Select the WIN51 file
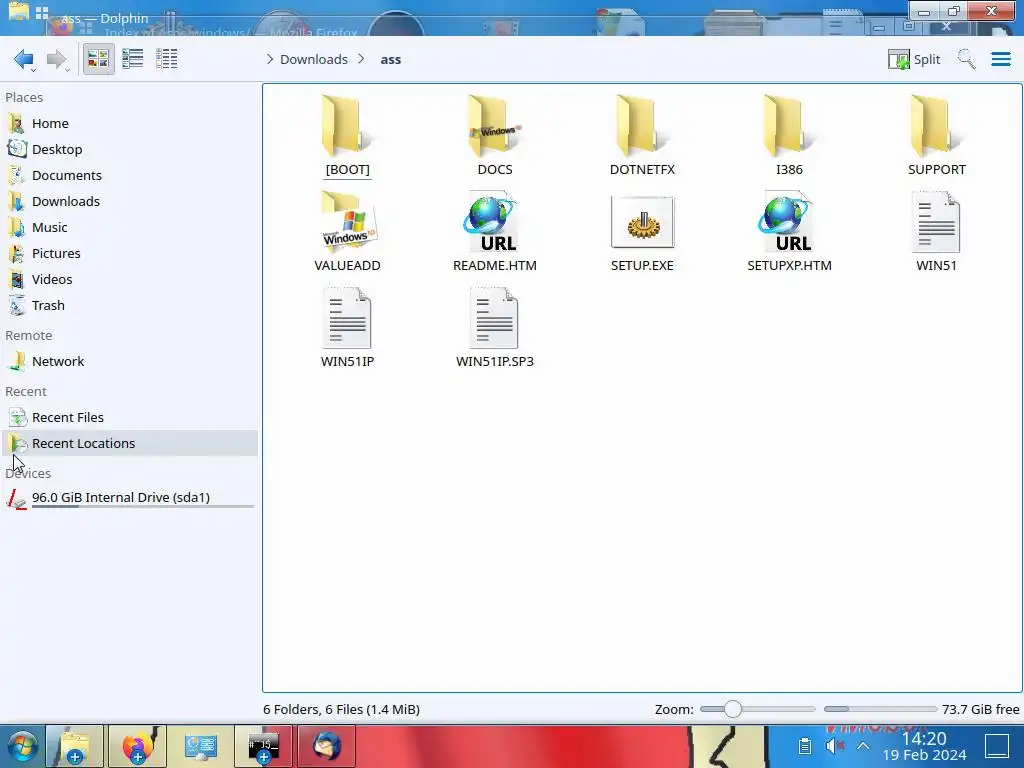The height and width of the screenshot is (768, 1024). (x=936, y=232)
